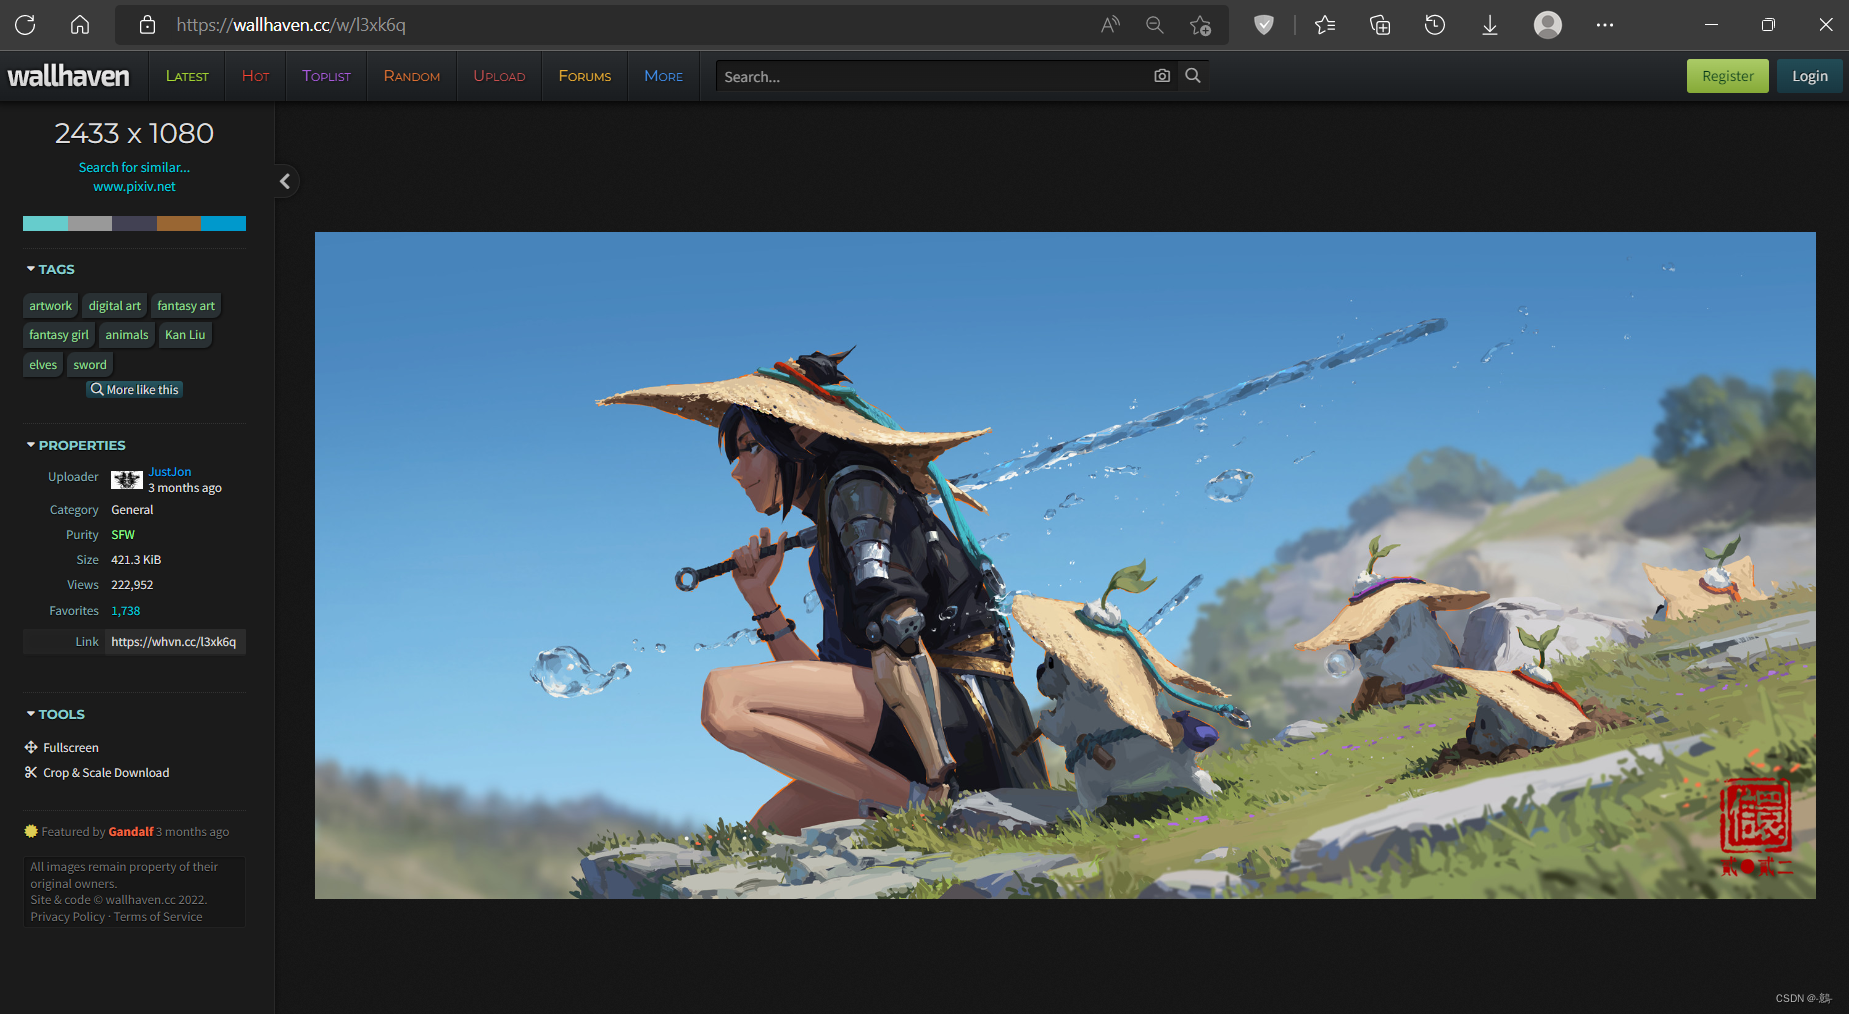
Task: Select the fantasy girl tag
Action: click(59, 334)
